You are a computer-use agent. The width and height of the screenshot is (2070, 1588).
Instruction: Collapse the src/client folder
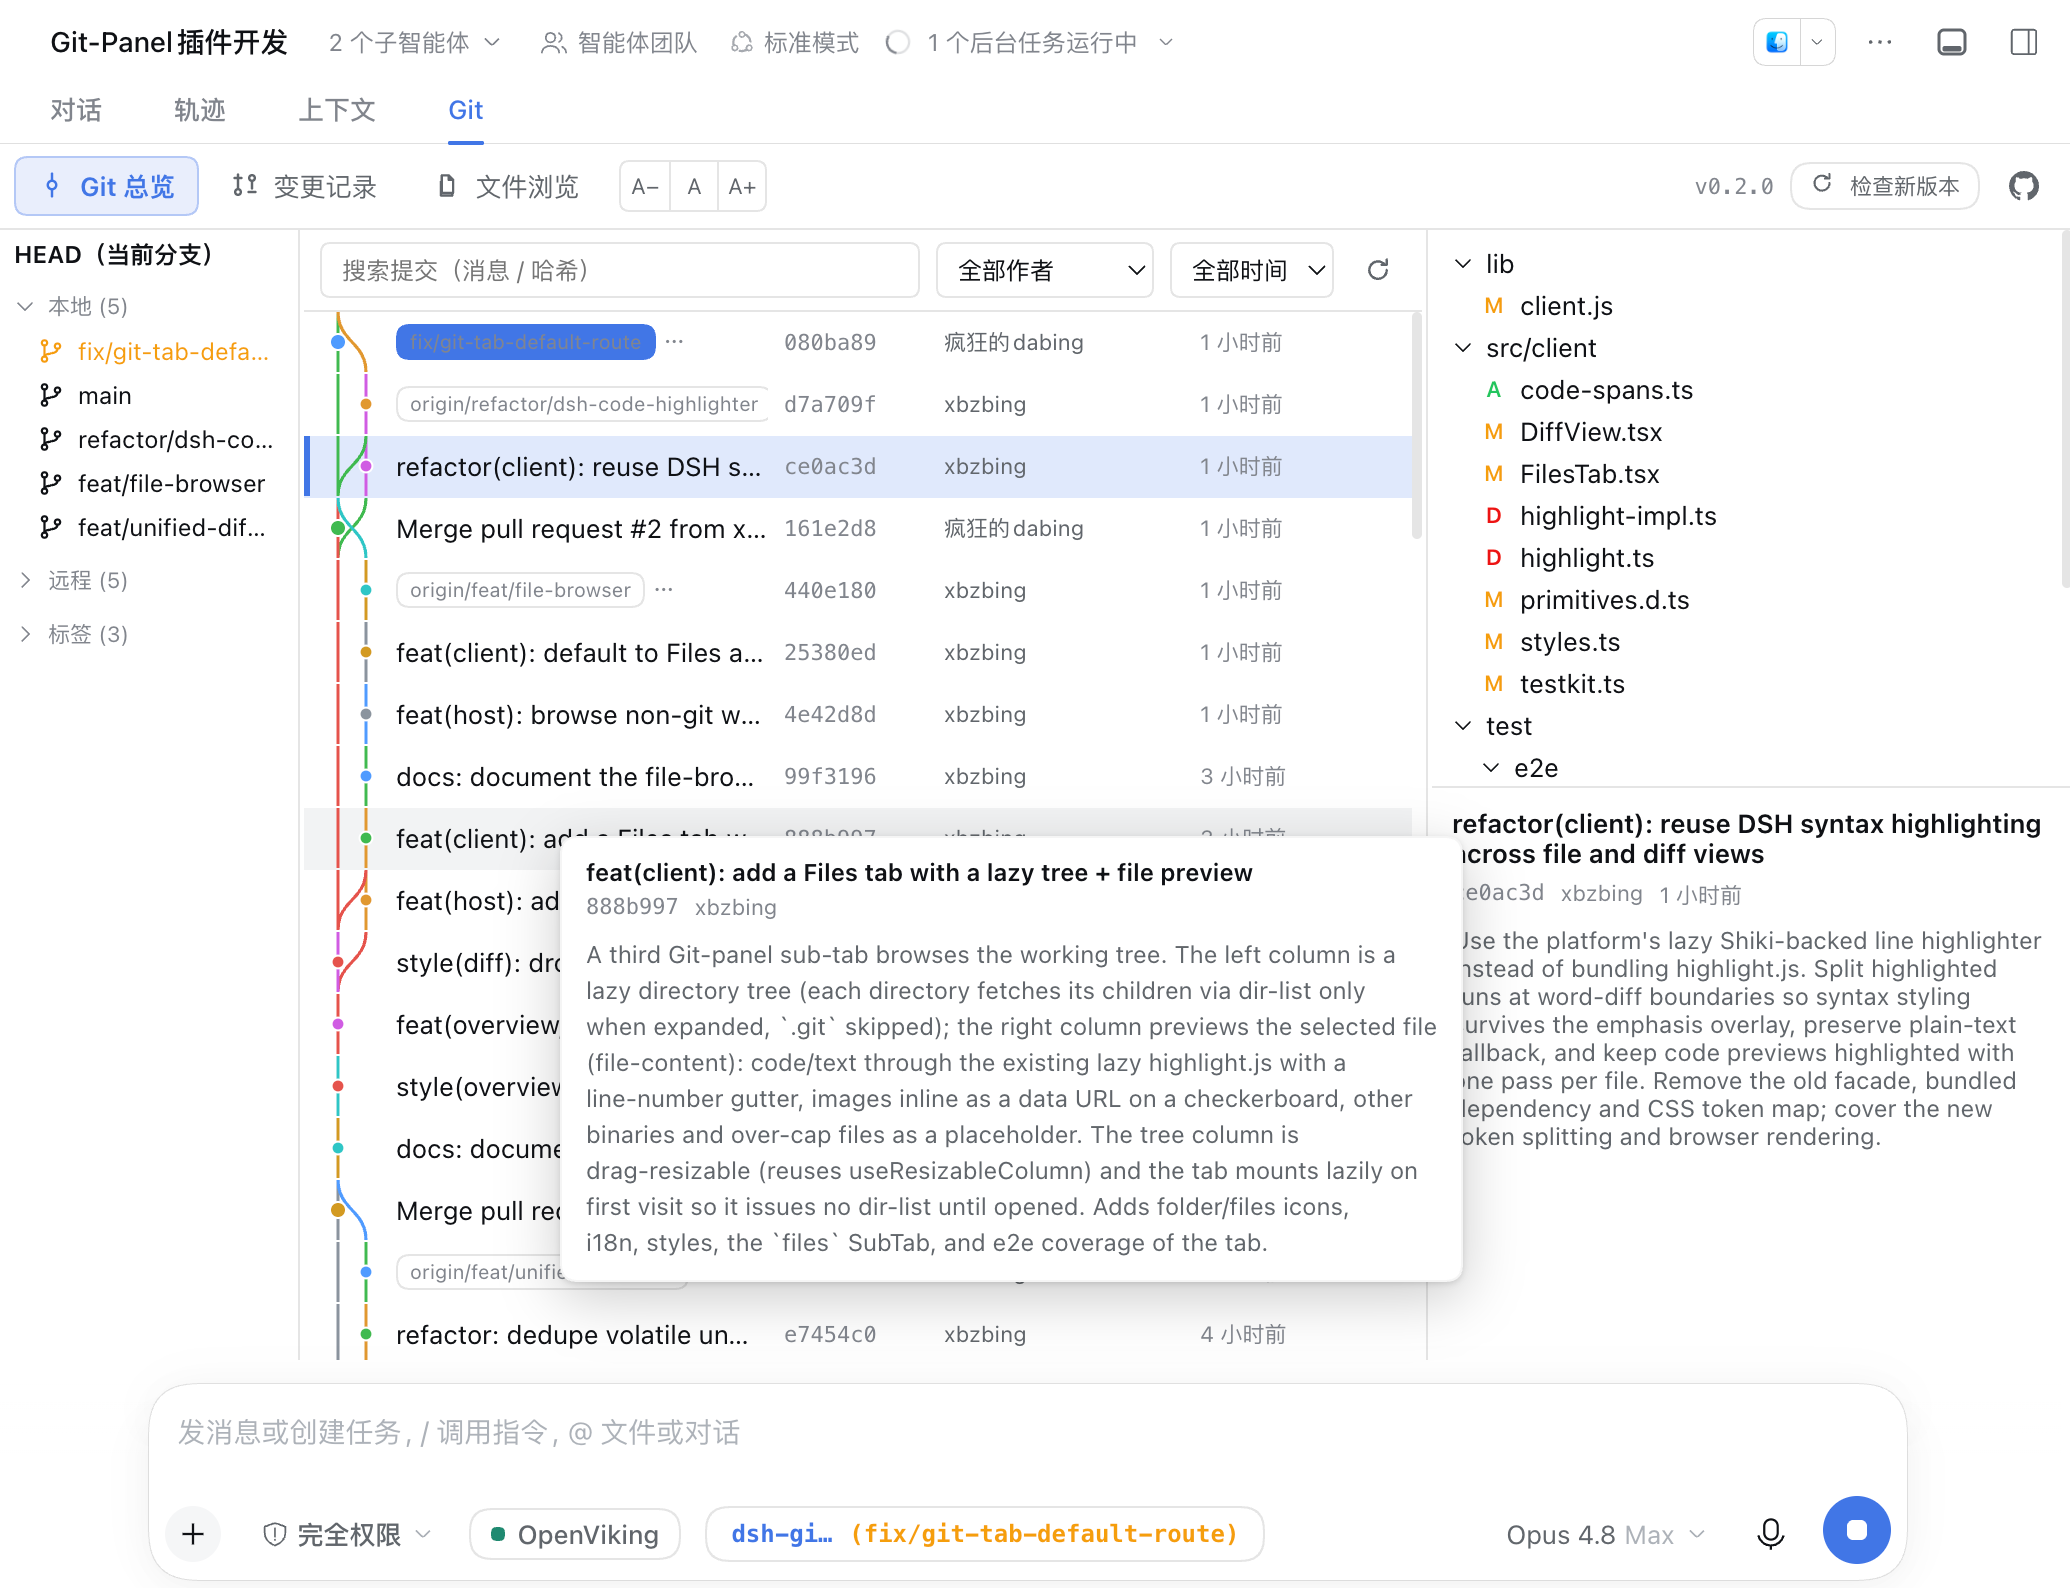point(1463,348)
